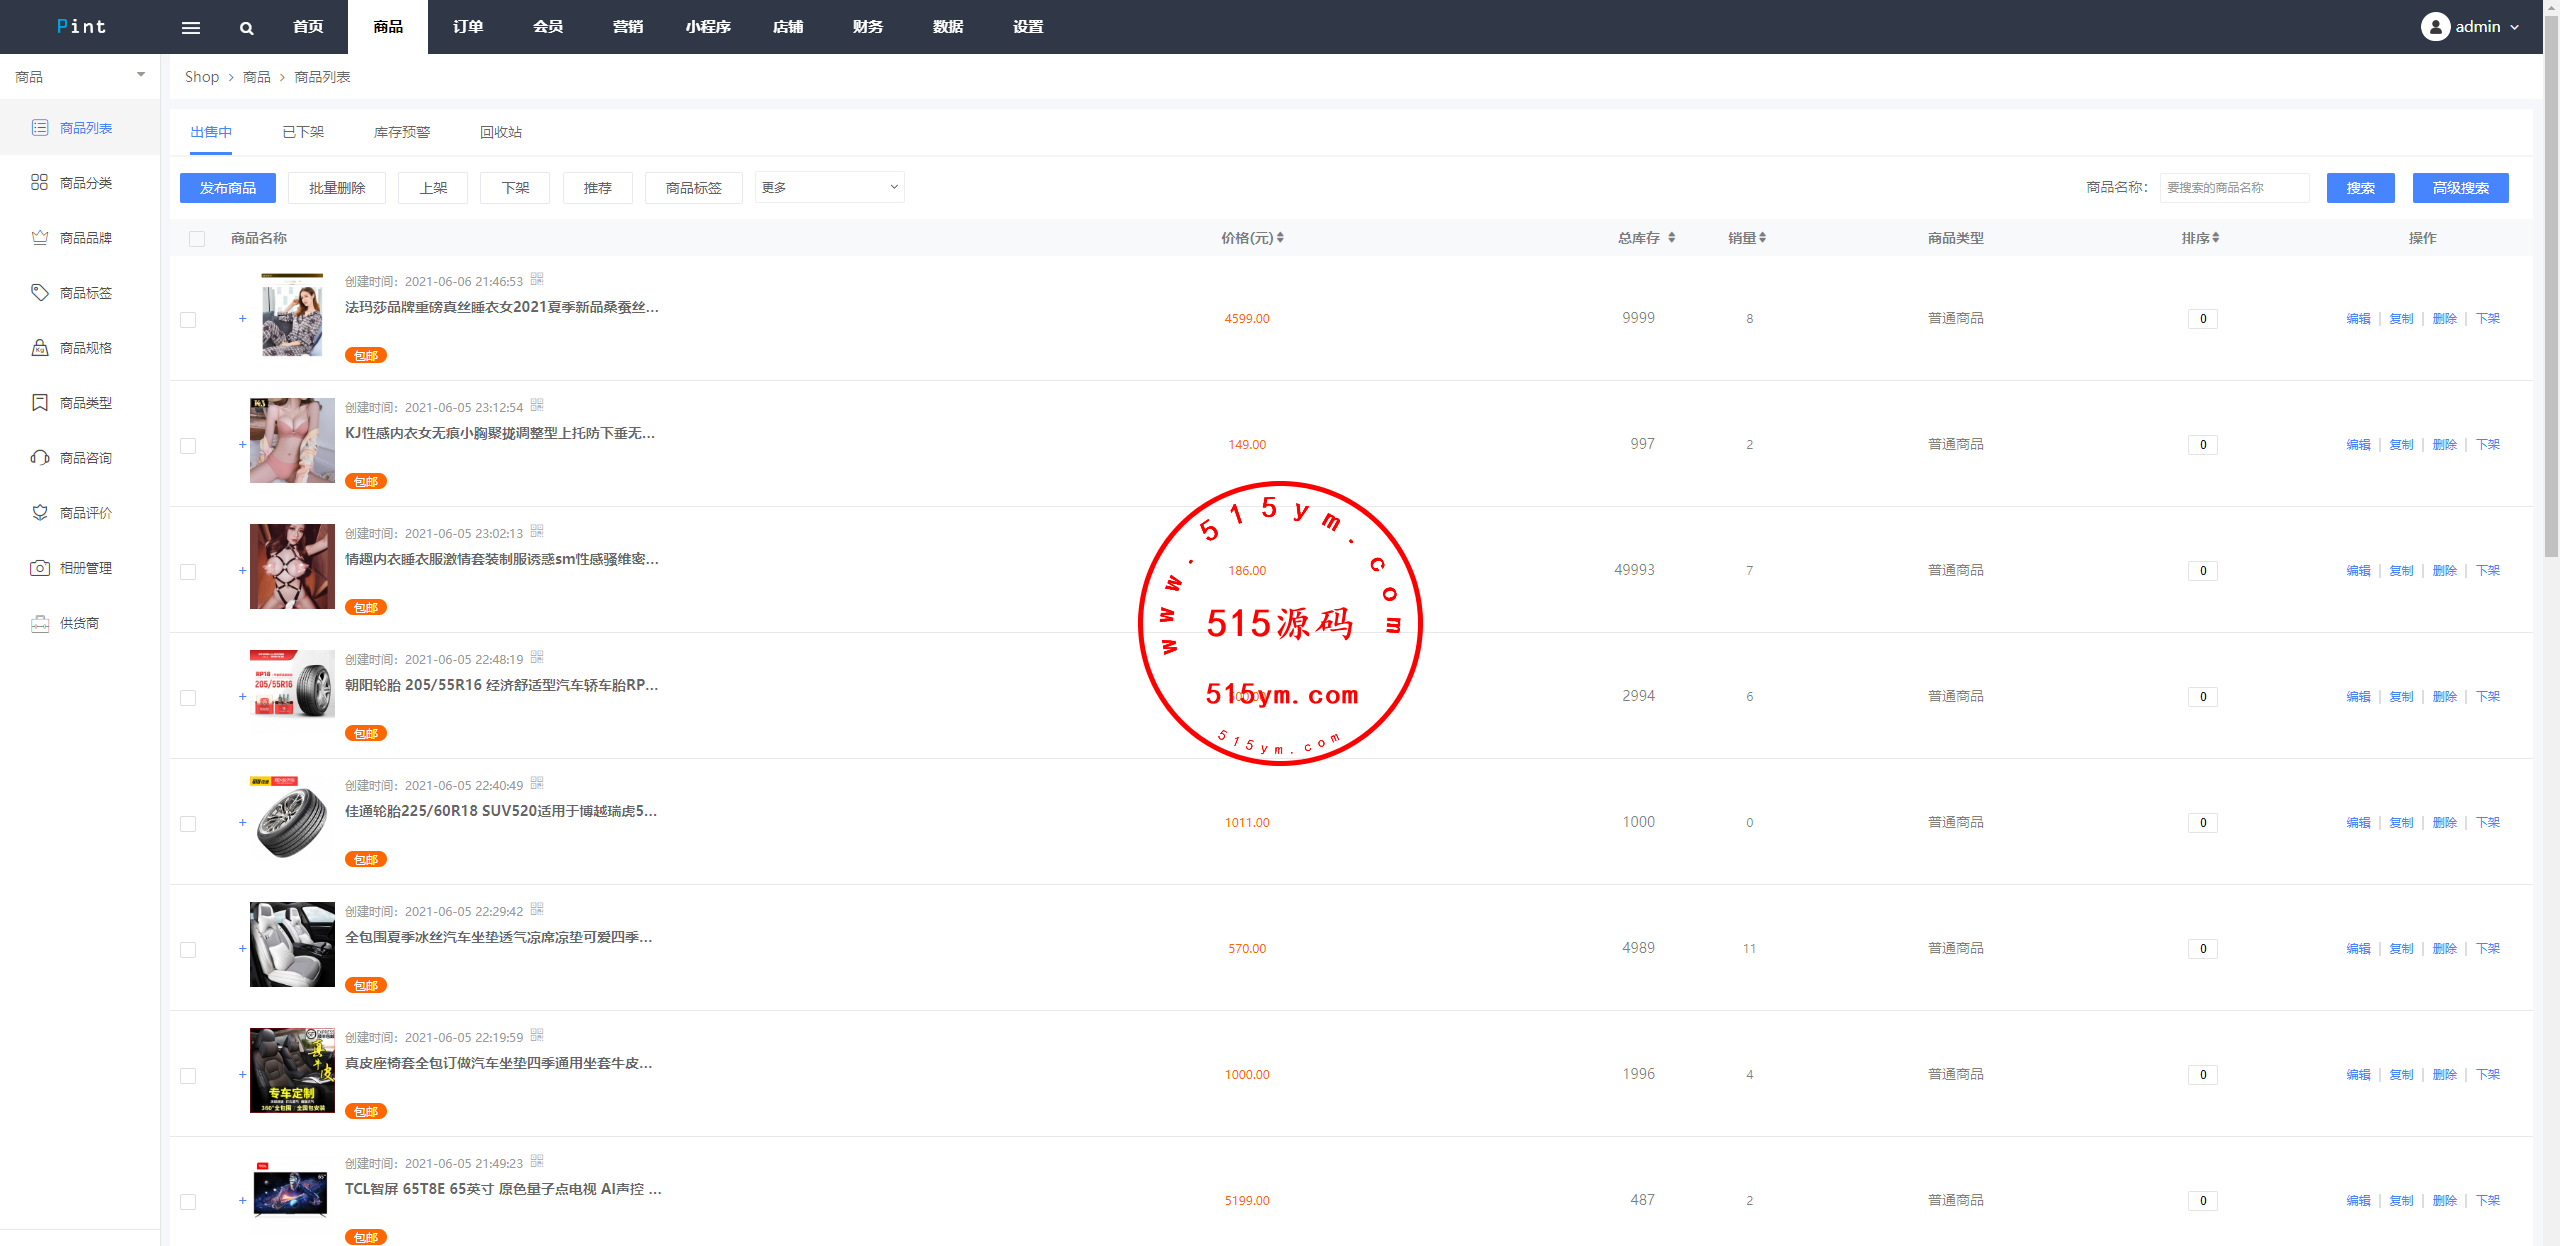Focus the 商品名称 search input field
The height and width of the screenshot is (1246, 2560).
2234,187
